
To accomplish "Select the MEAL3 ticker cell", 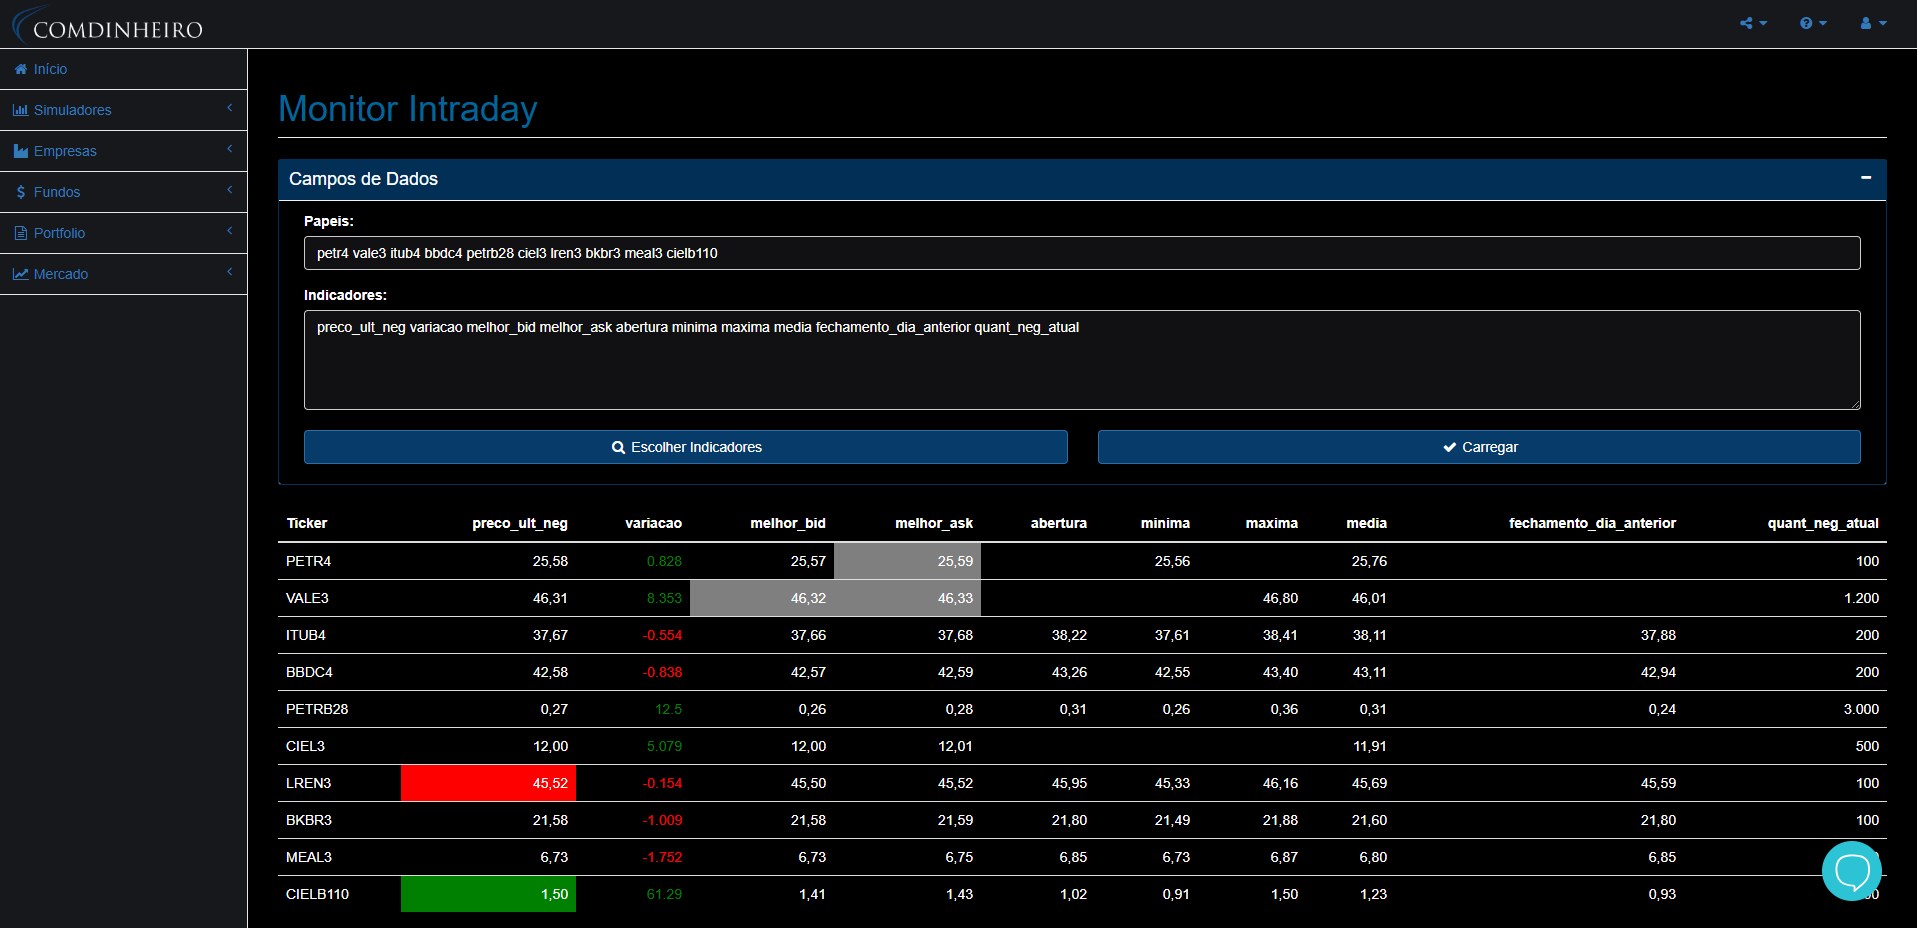I will coord(339,857).
